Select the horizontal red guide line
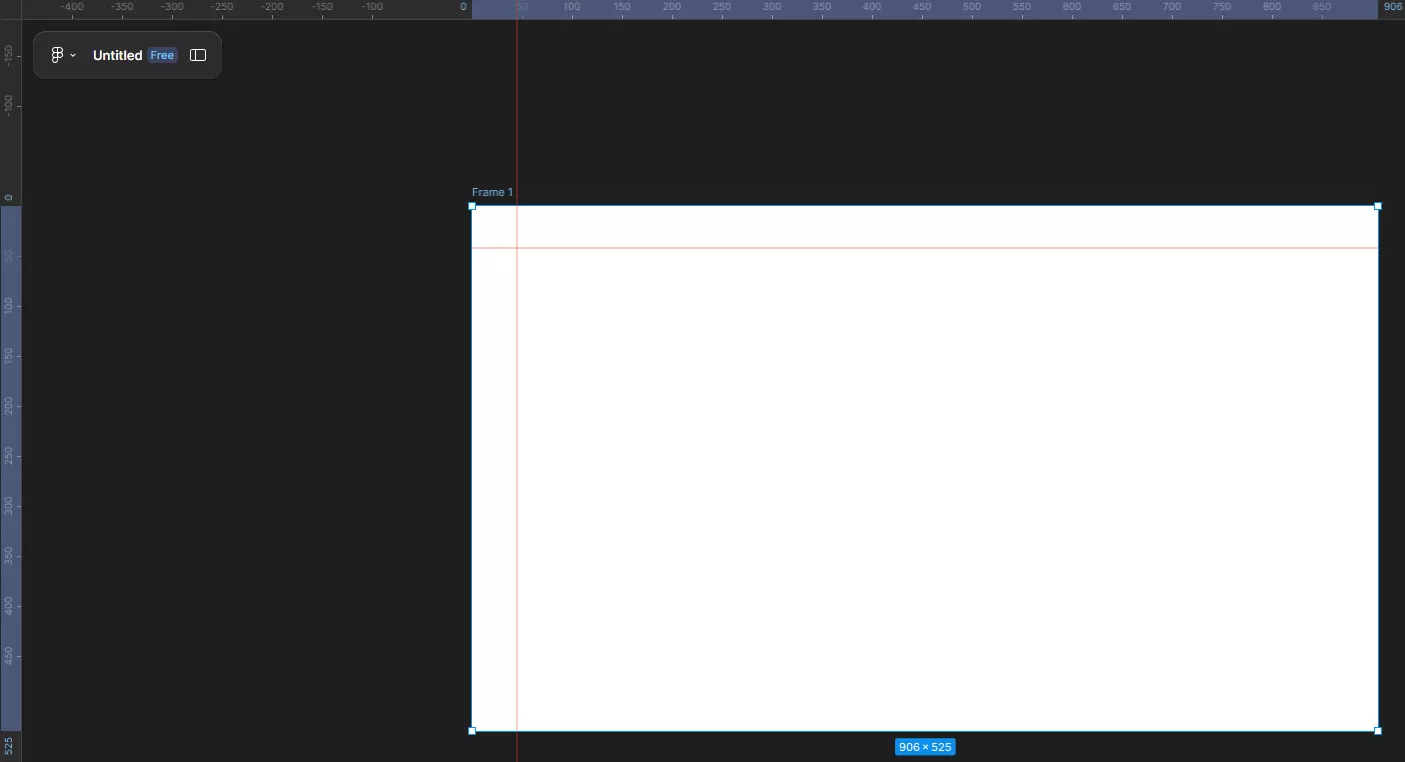This screenshot has width=1405, height=762. click(x=900, y=247)
